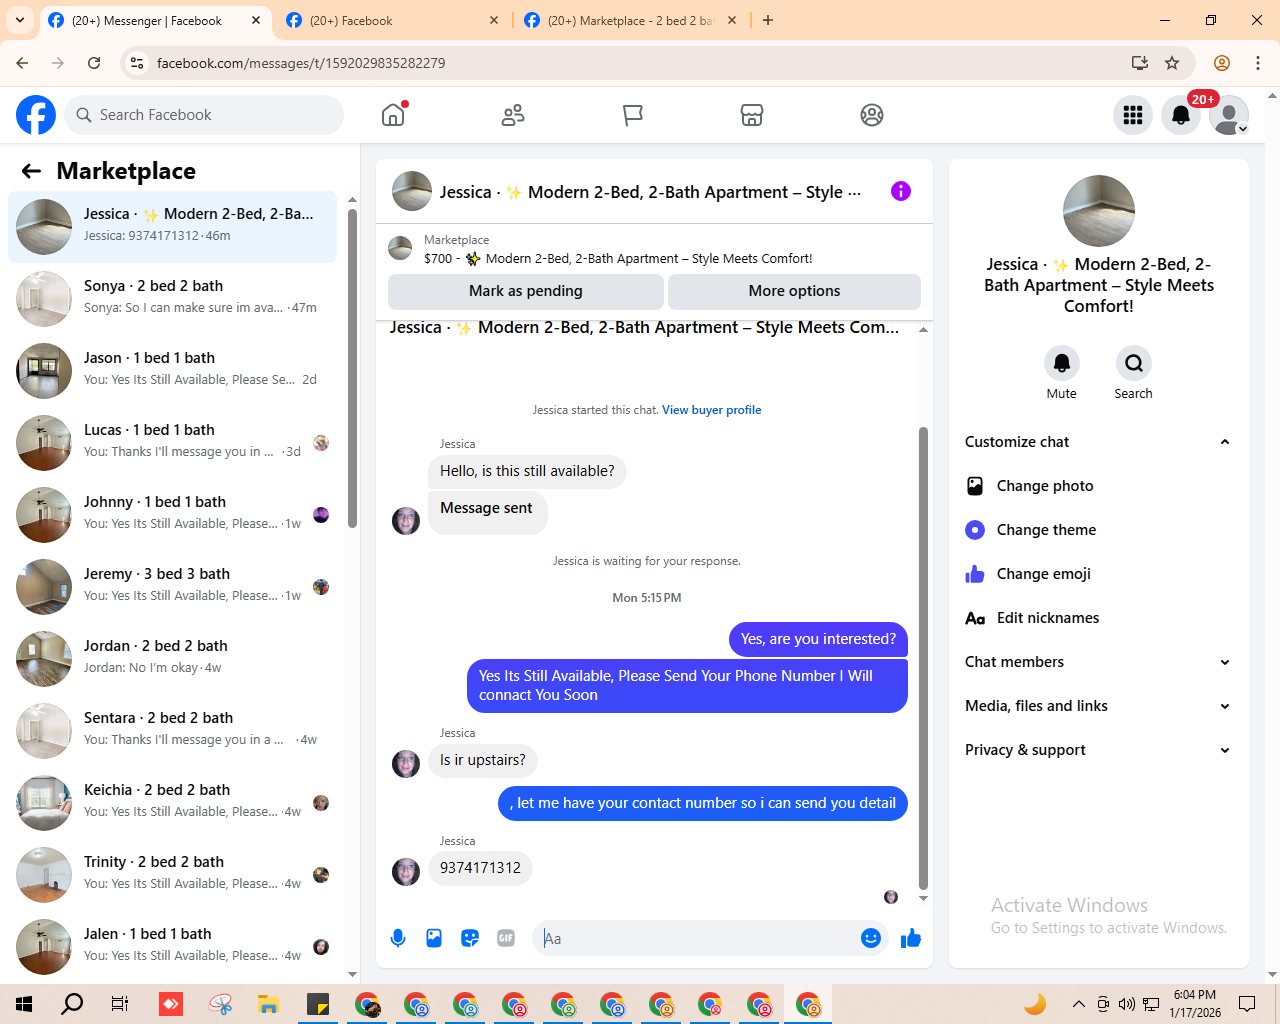Send a voice clip microphone icon
This screenshot has height=1024, width=1280.
click(x=398, y=938)
